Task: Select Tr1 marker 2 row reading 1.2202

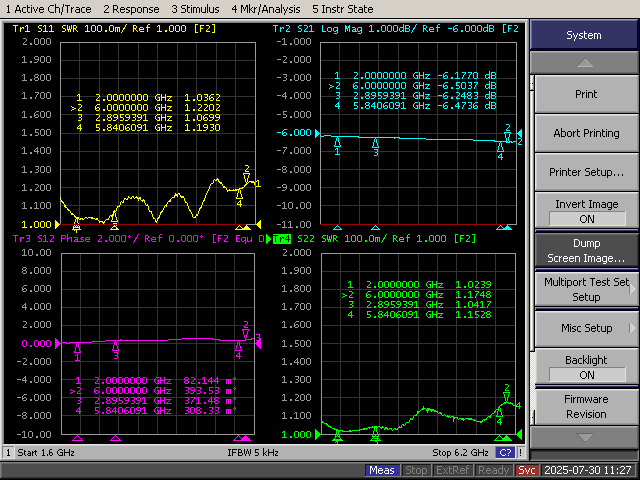Action: pyautogui.click(x=146, y=108)
